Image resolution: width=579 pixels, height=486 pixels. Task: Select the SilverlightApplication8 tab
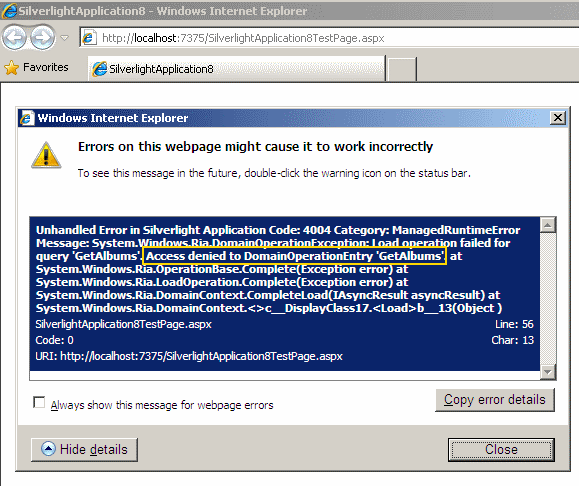[x=236, y=69]
